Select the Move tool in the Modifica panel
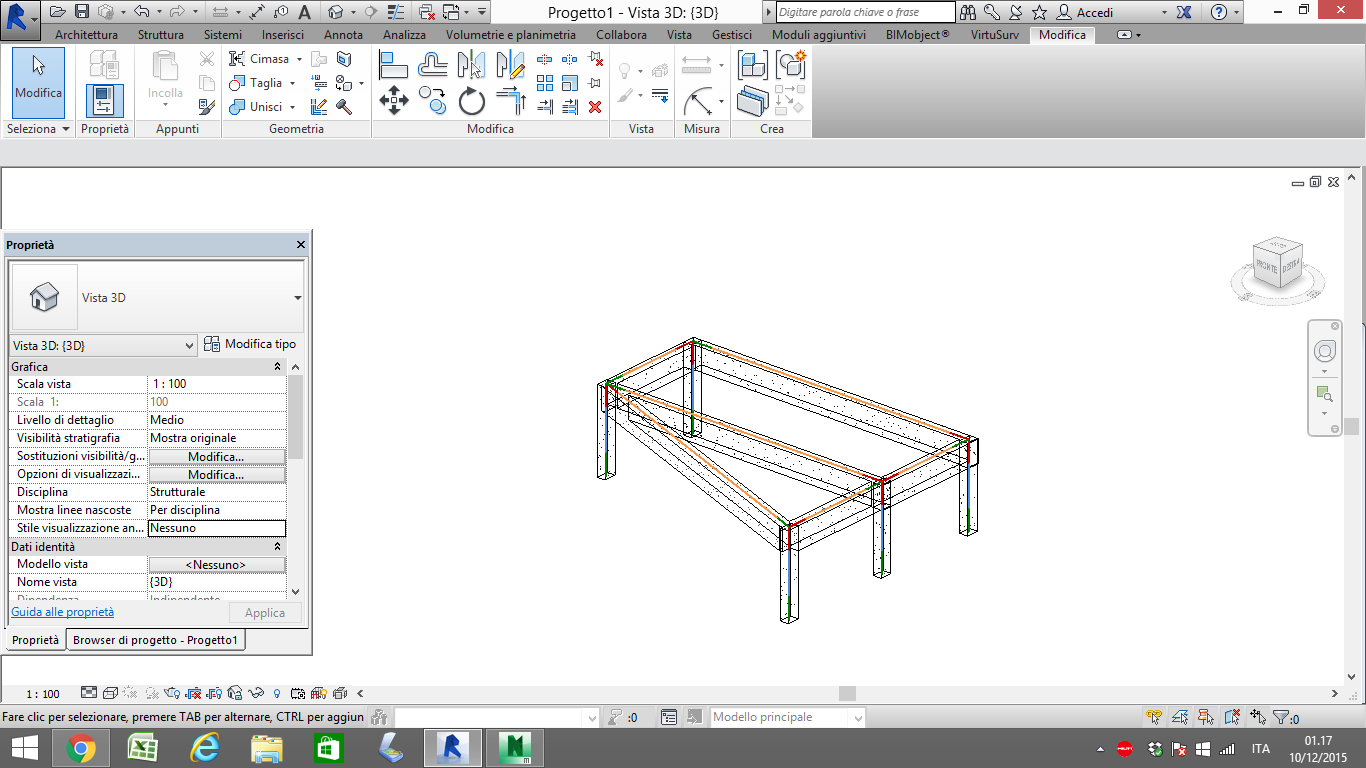Screen dimensions: 1366x768 click(394, 100)
